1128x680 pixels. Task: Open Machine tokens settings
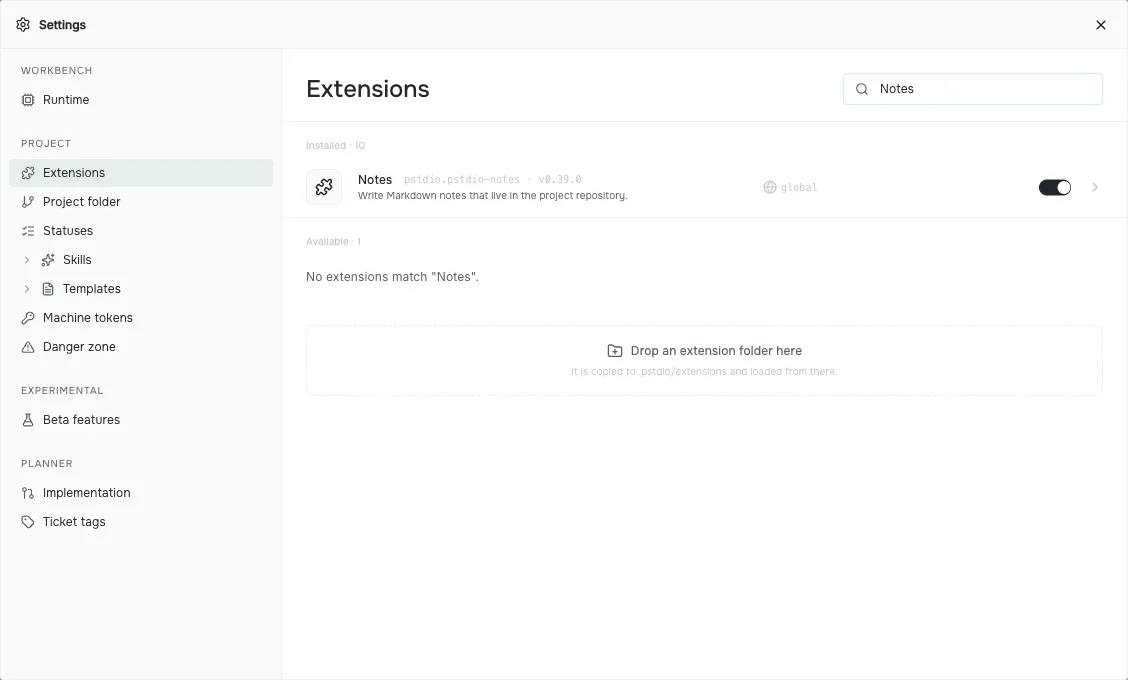tap(141, 317)
